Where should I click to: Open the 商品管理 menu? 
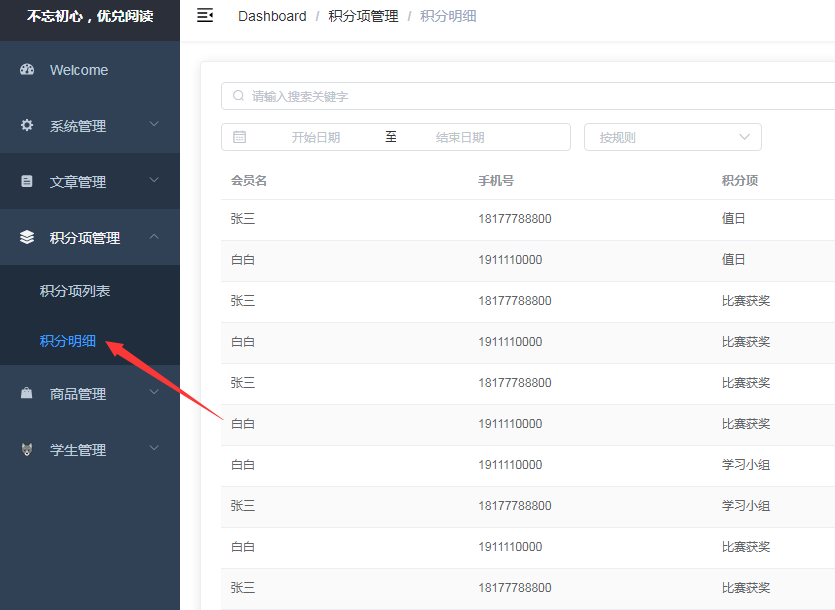point(90,394)
